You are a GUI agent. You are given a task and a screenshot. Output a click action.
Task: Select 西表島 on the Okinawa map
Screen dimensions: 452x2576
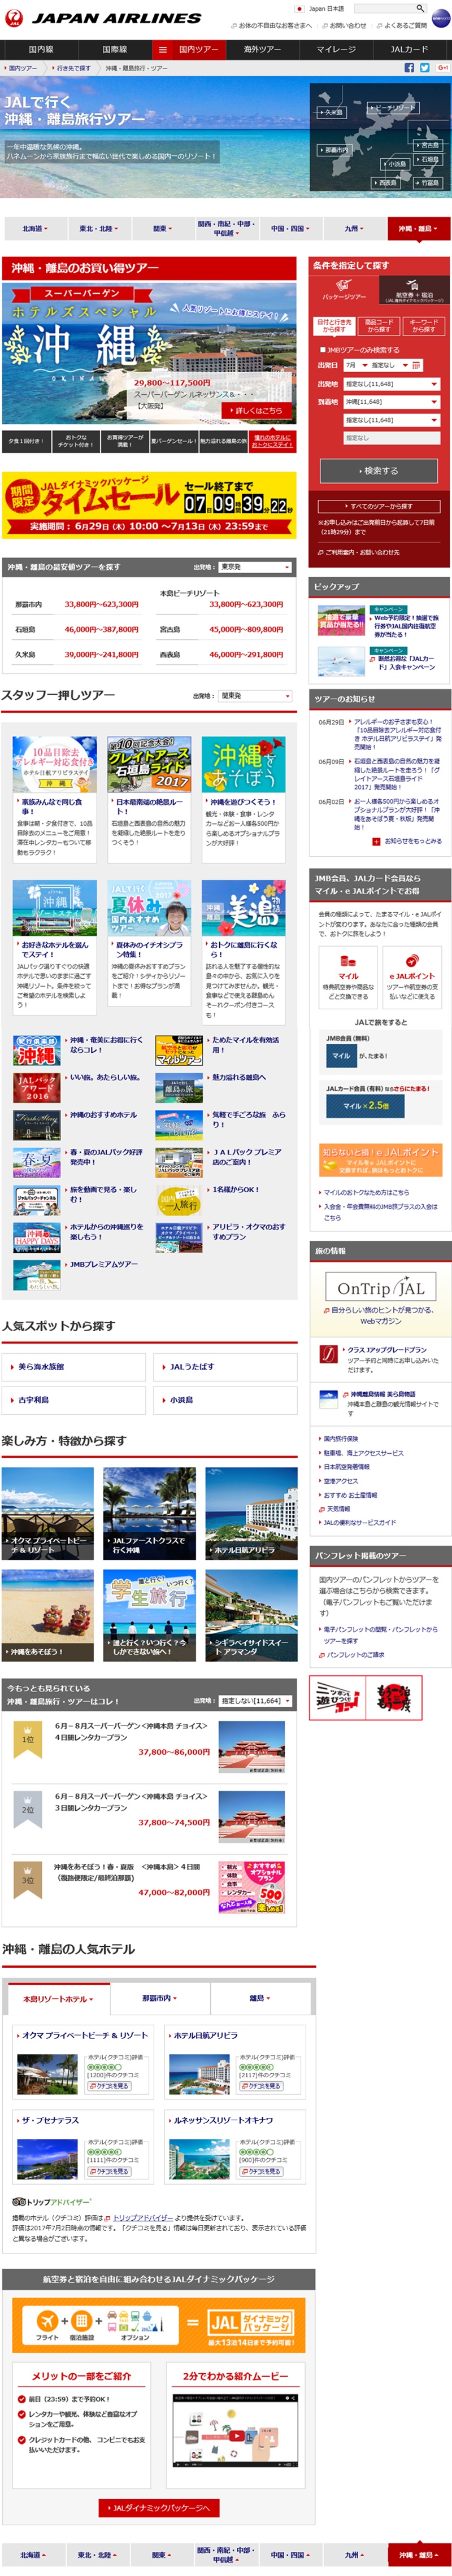coord(386,183)
